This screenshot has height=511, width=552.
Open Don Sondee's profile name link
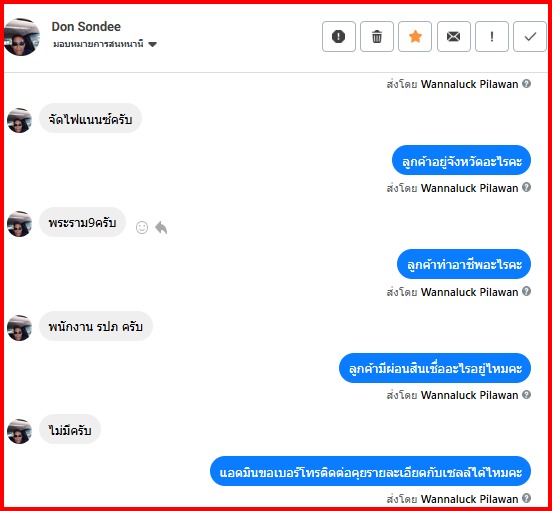click(x=86, y=27)
